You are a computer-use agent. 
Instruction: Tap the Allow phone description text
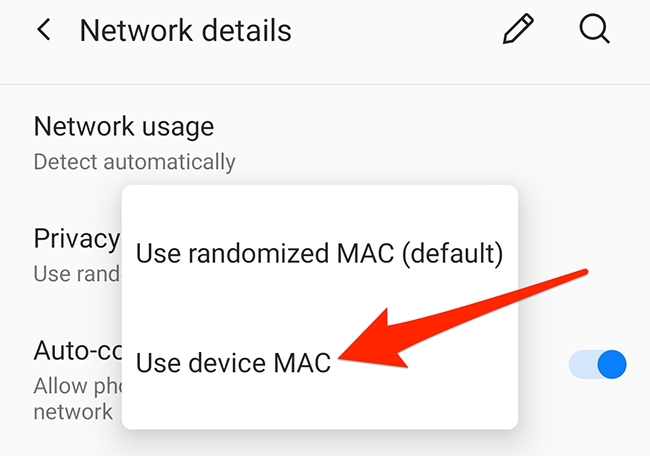point(78,386)
